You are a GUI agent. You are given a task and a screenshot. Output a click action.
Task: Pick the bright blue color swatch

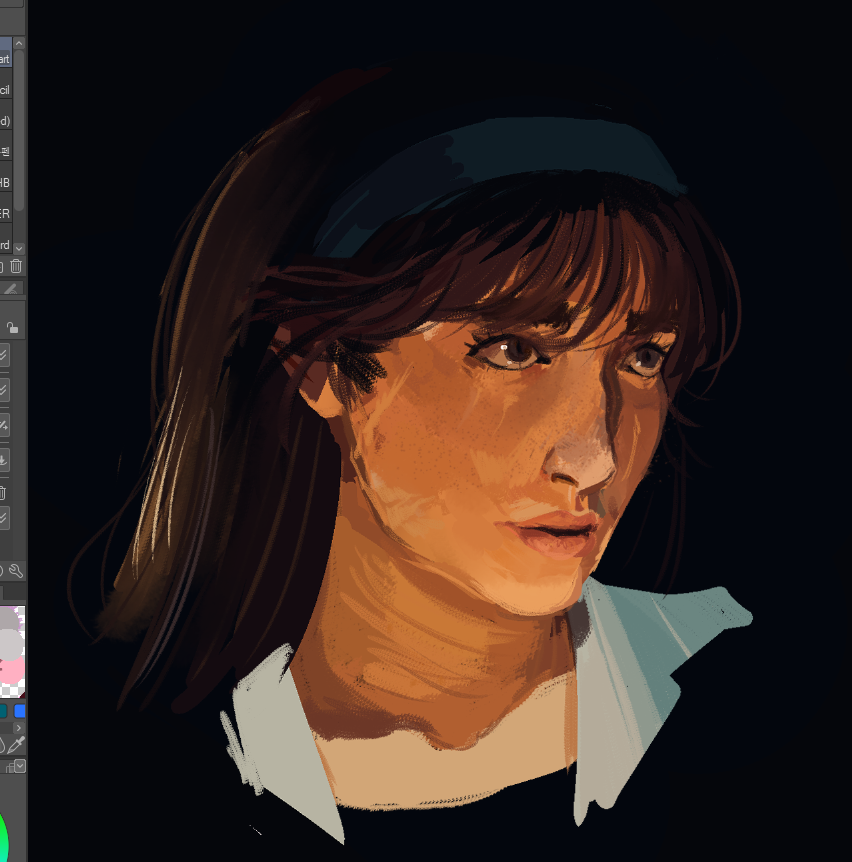(20, 711)
